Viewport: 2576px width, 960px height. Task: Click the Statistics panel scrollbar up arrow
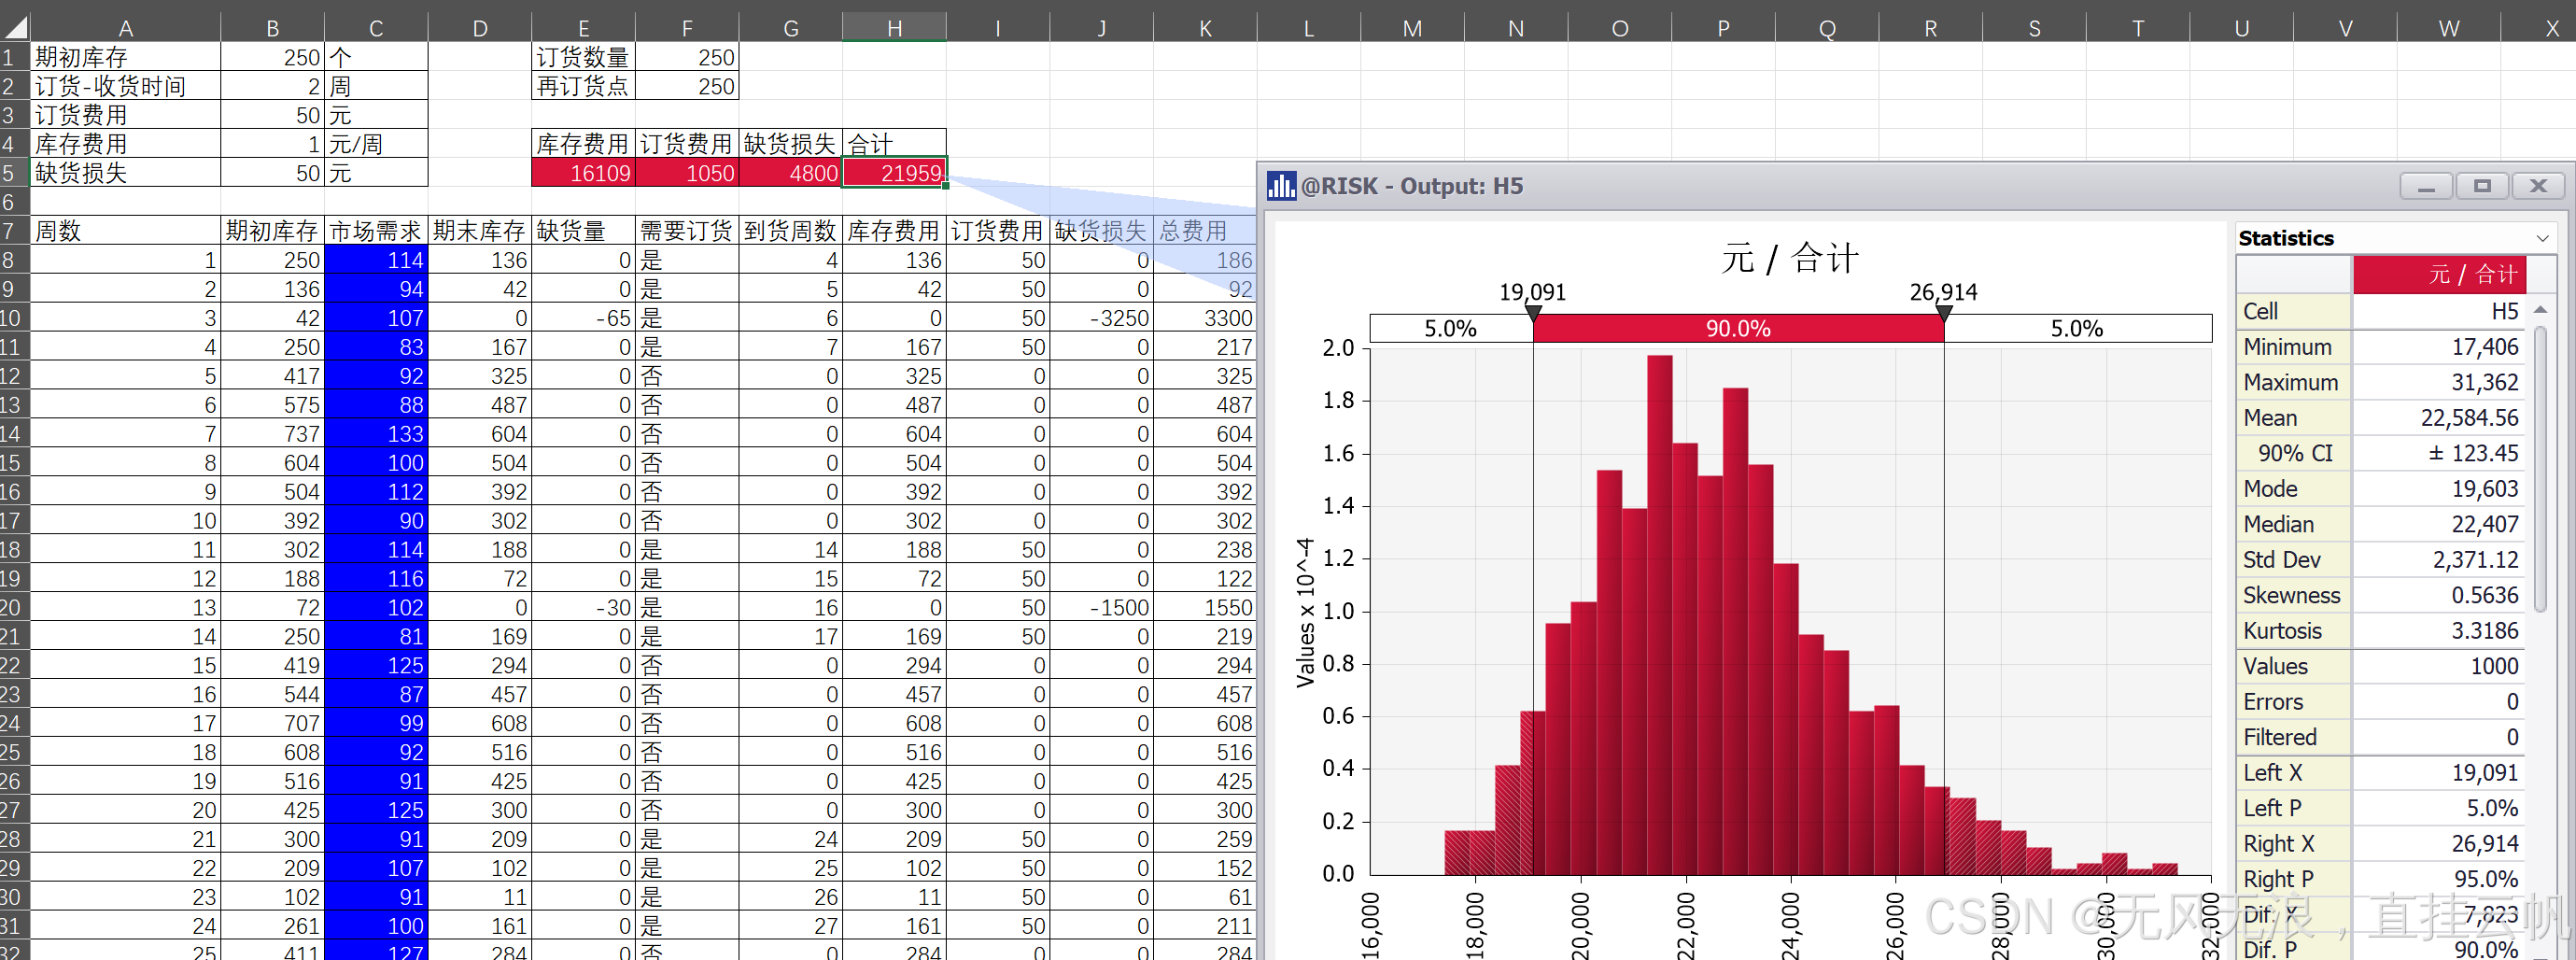click(2540, 311)
